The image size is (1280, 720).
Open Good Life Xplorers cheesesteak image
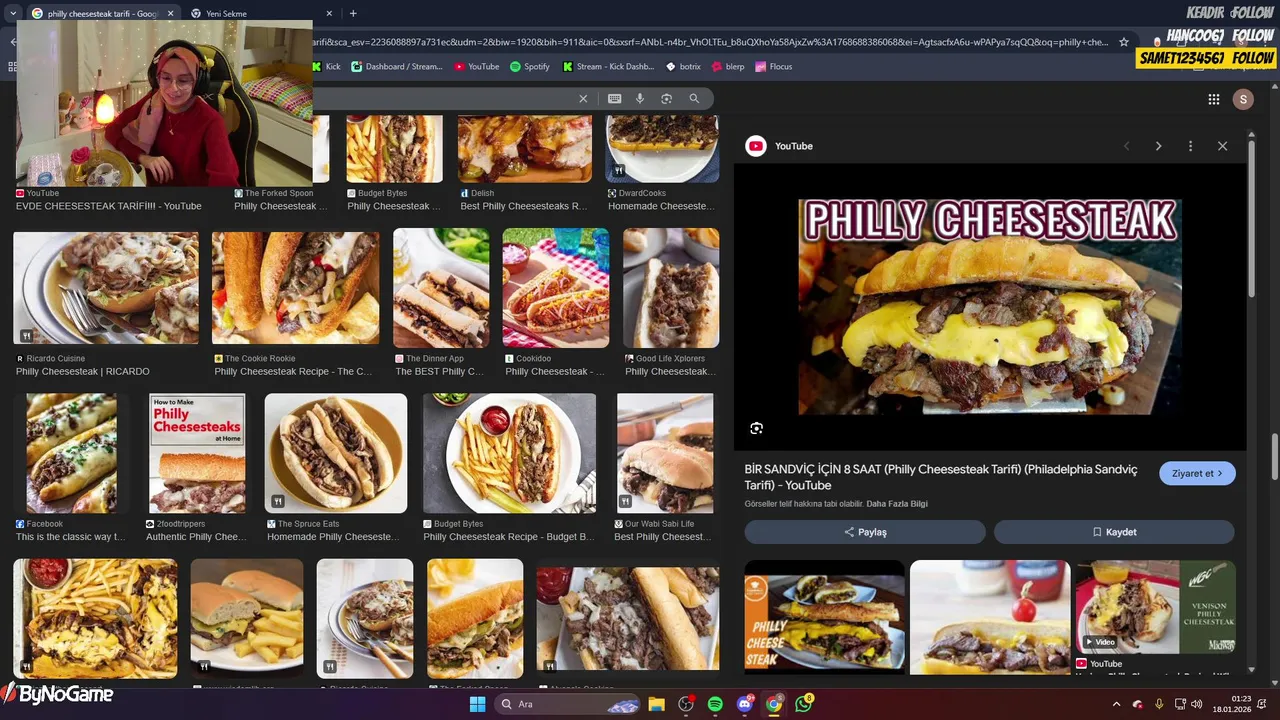pyautogui.click(x=671, y=288)
